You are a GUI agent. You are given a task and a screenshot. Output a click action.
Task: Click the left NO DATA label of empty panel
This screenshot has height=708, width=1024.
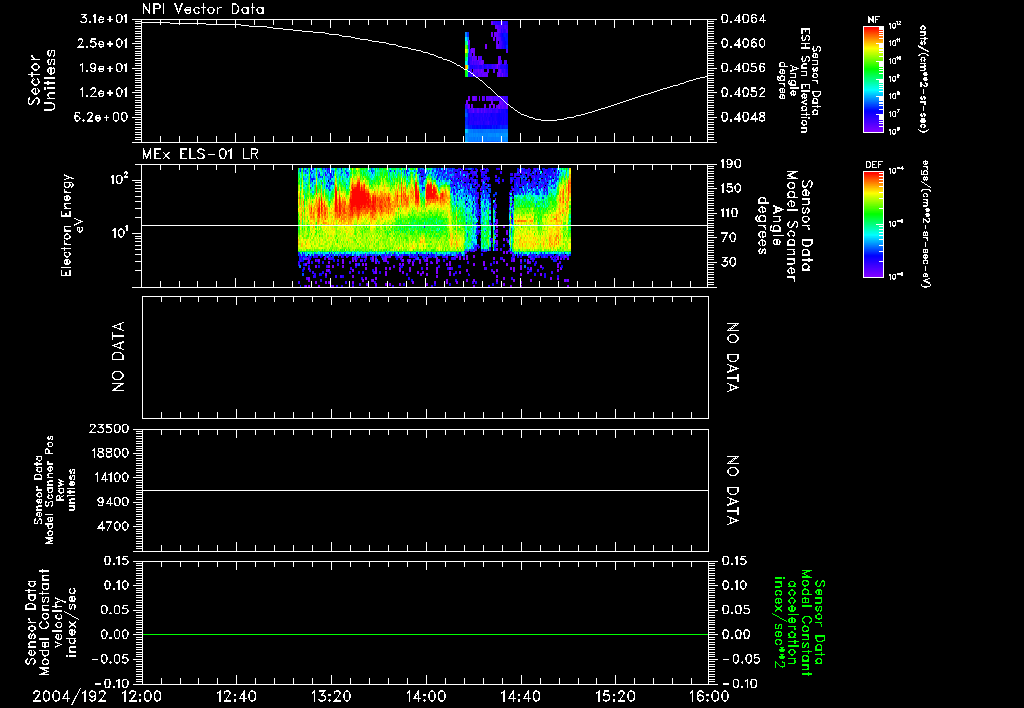point(118,357)
